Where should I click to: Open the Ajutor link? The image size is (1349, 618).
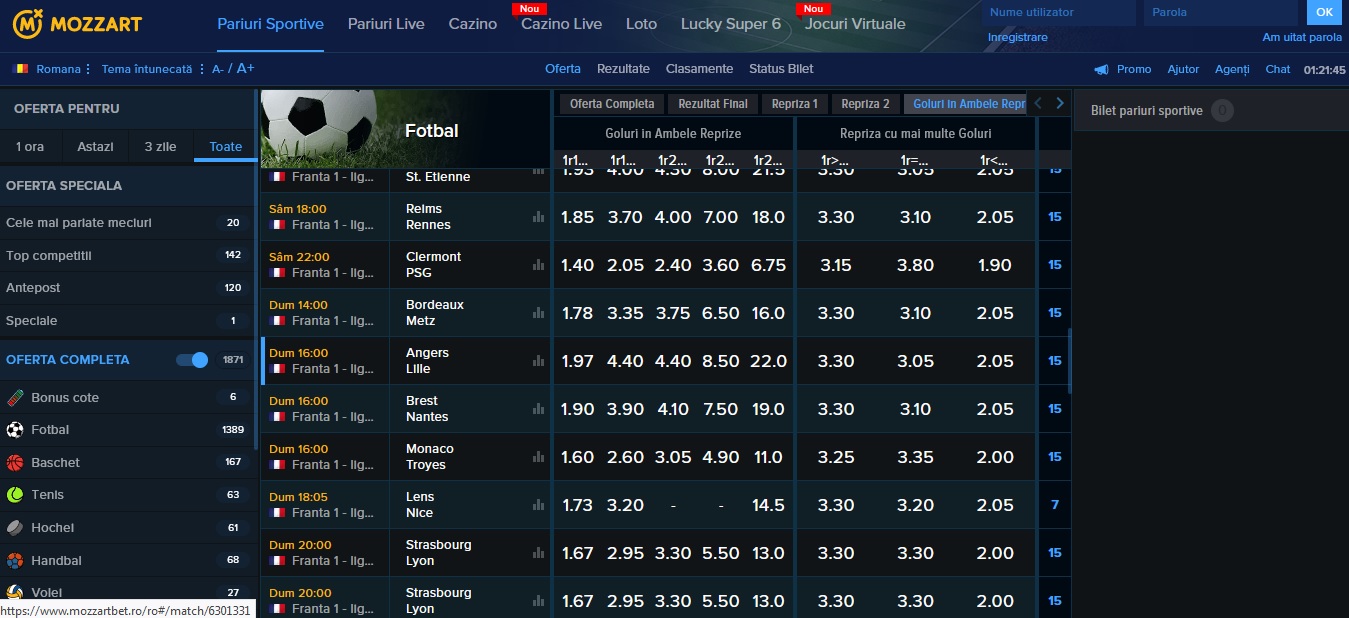click(x=1183, y=69)
